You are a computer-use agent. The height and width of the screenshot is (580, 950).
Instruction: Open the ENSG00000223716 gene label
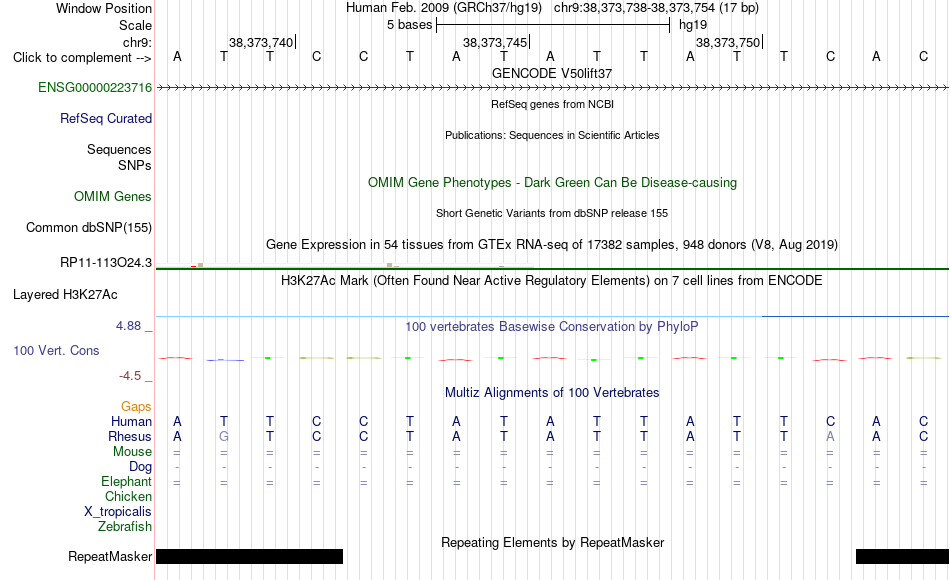tap(95, 87)
